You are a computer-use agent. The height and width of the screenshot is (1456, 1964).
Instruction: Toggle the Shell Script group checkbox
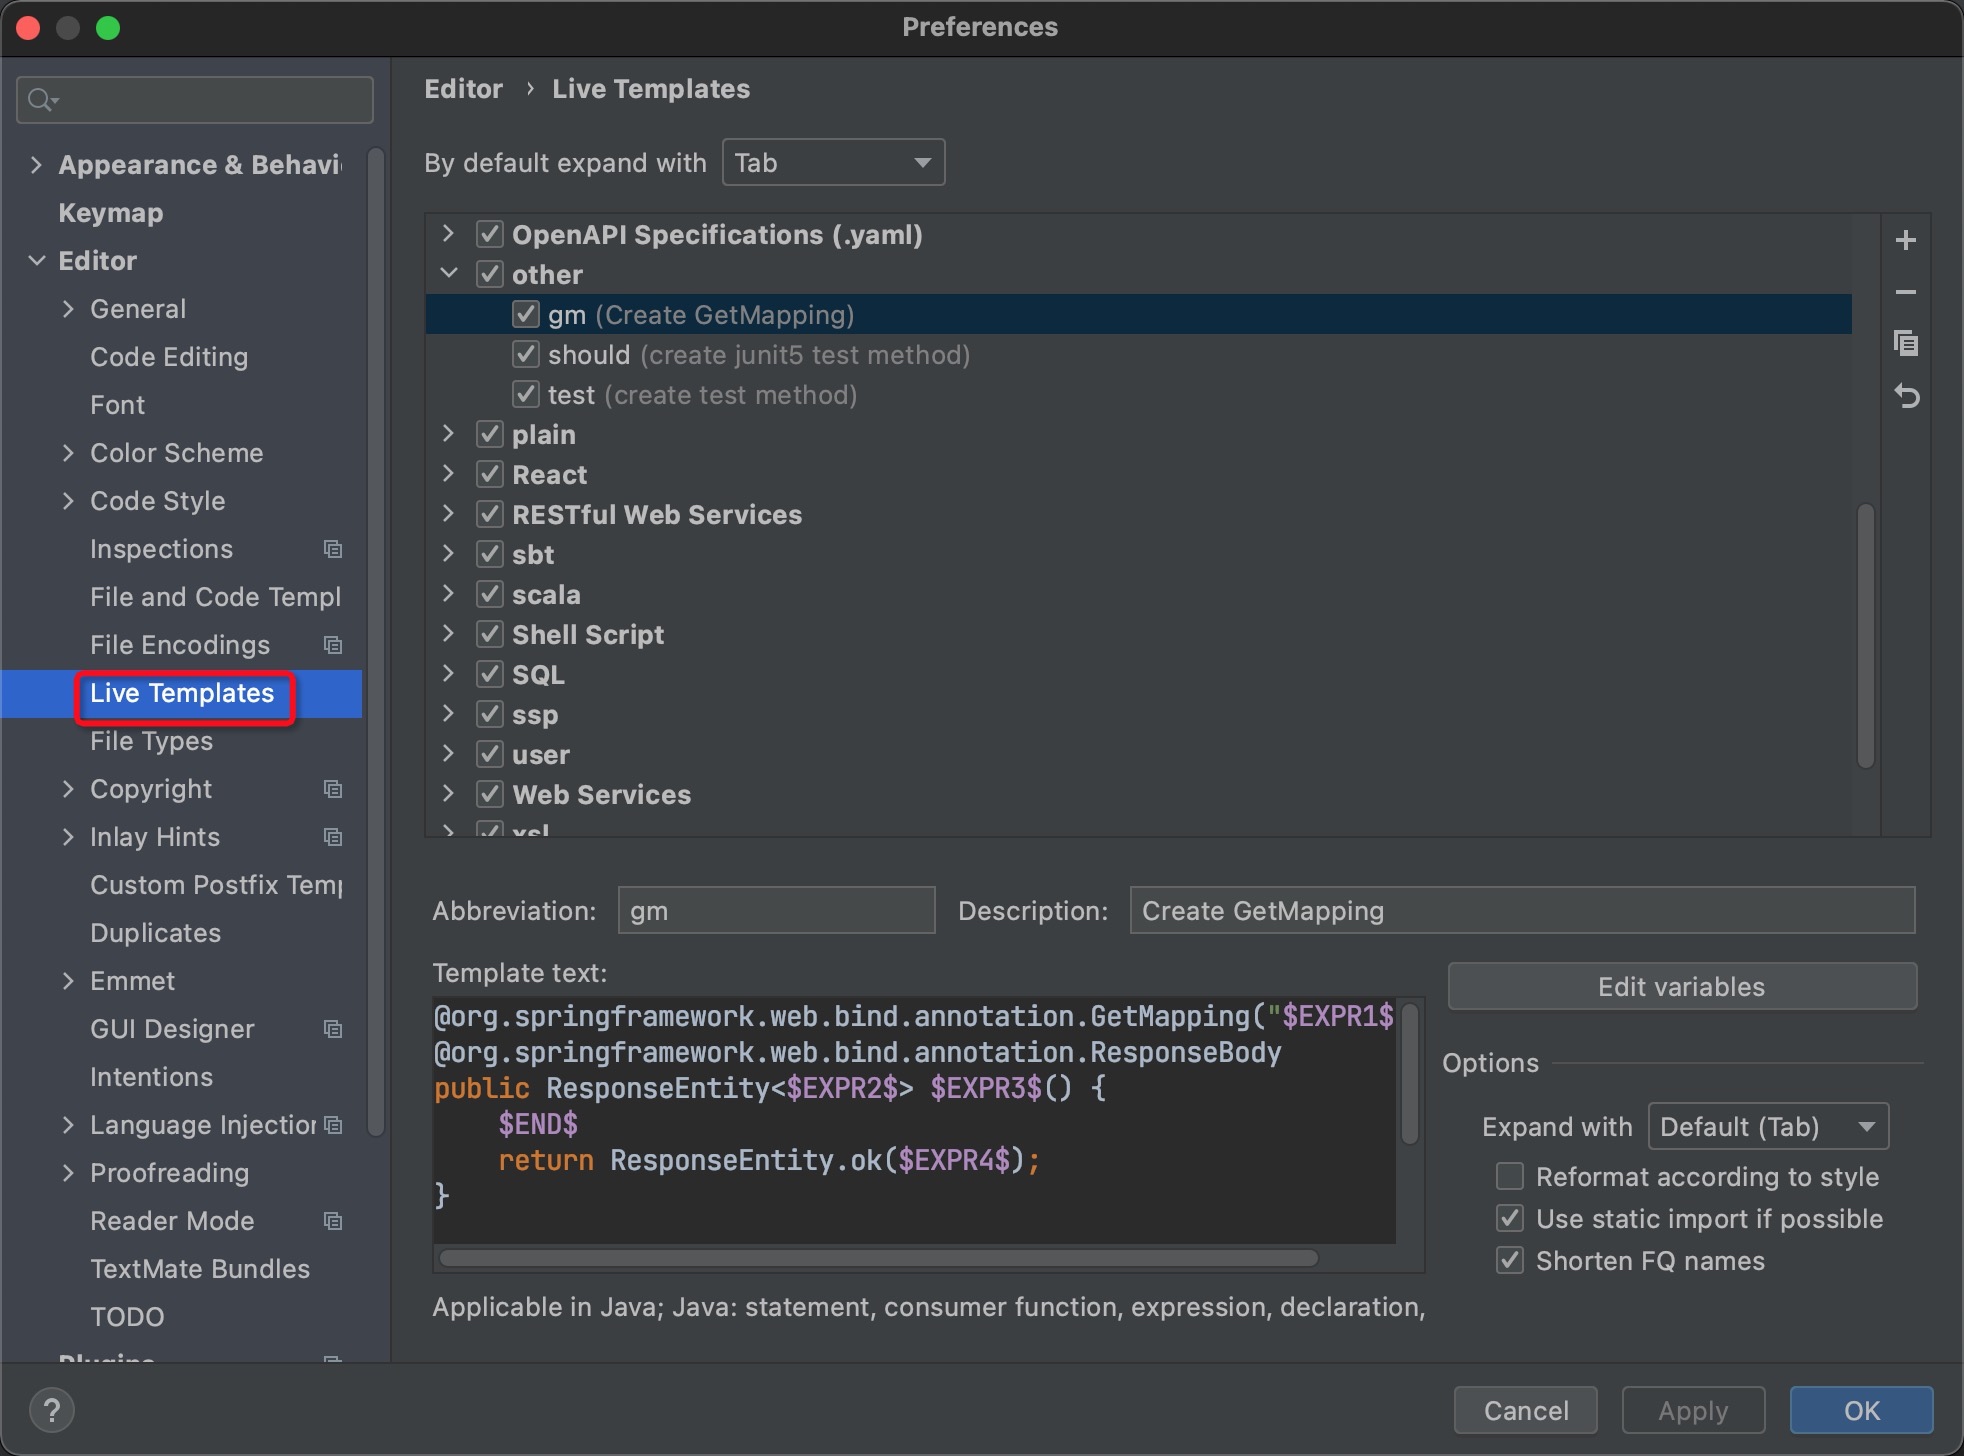pos(489,634)
